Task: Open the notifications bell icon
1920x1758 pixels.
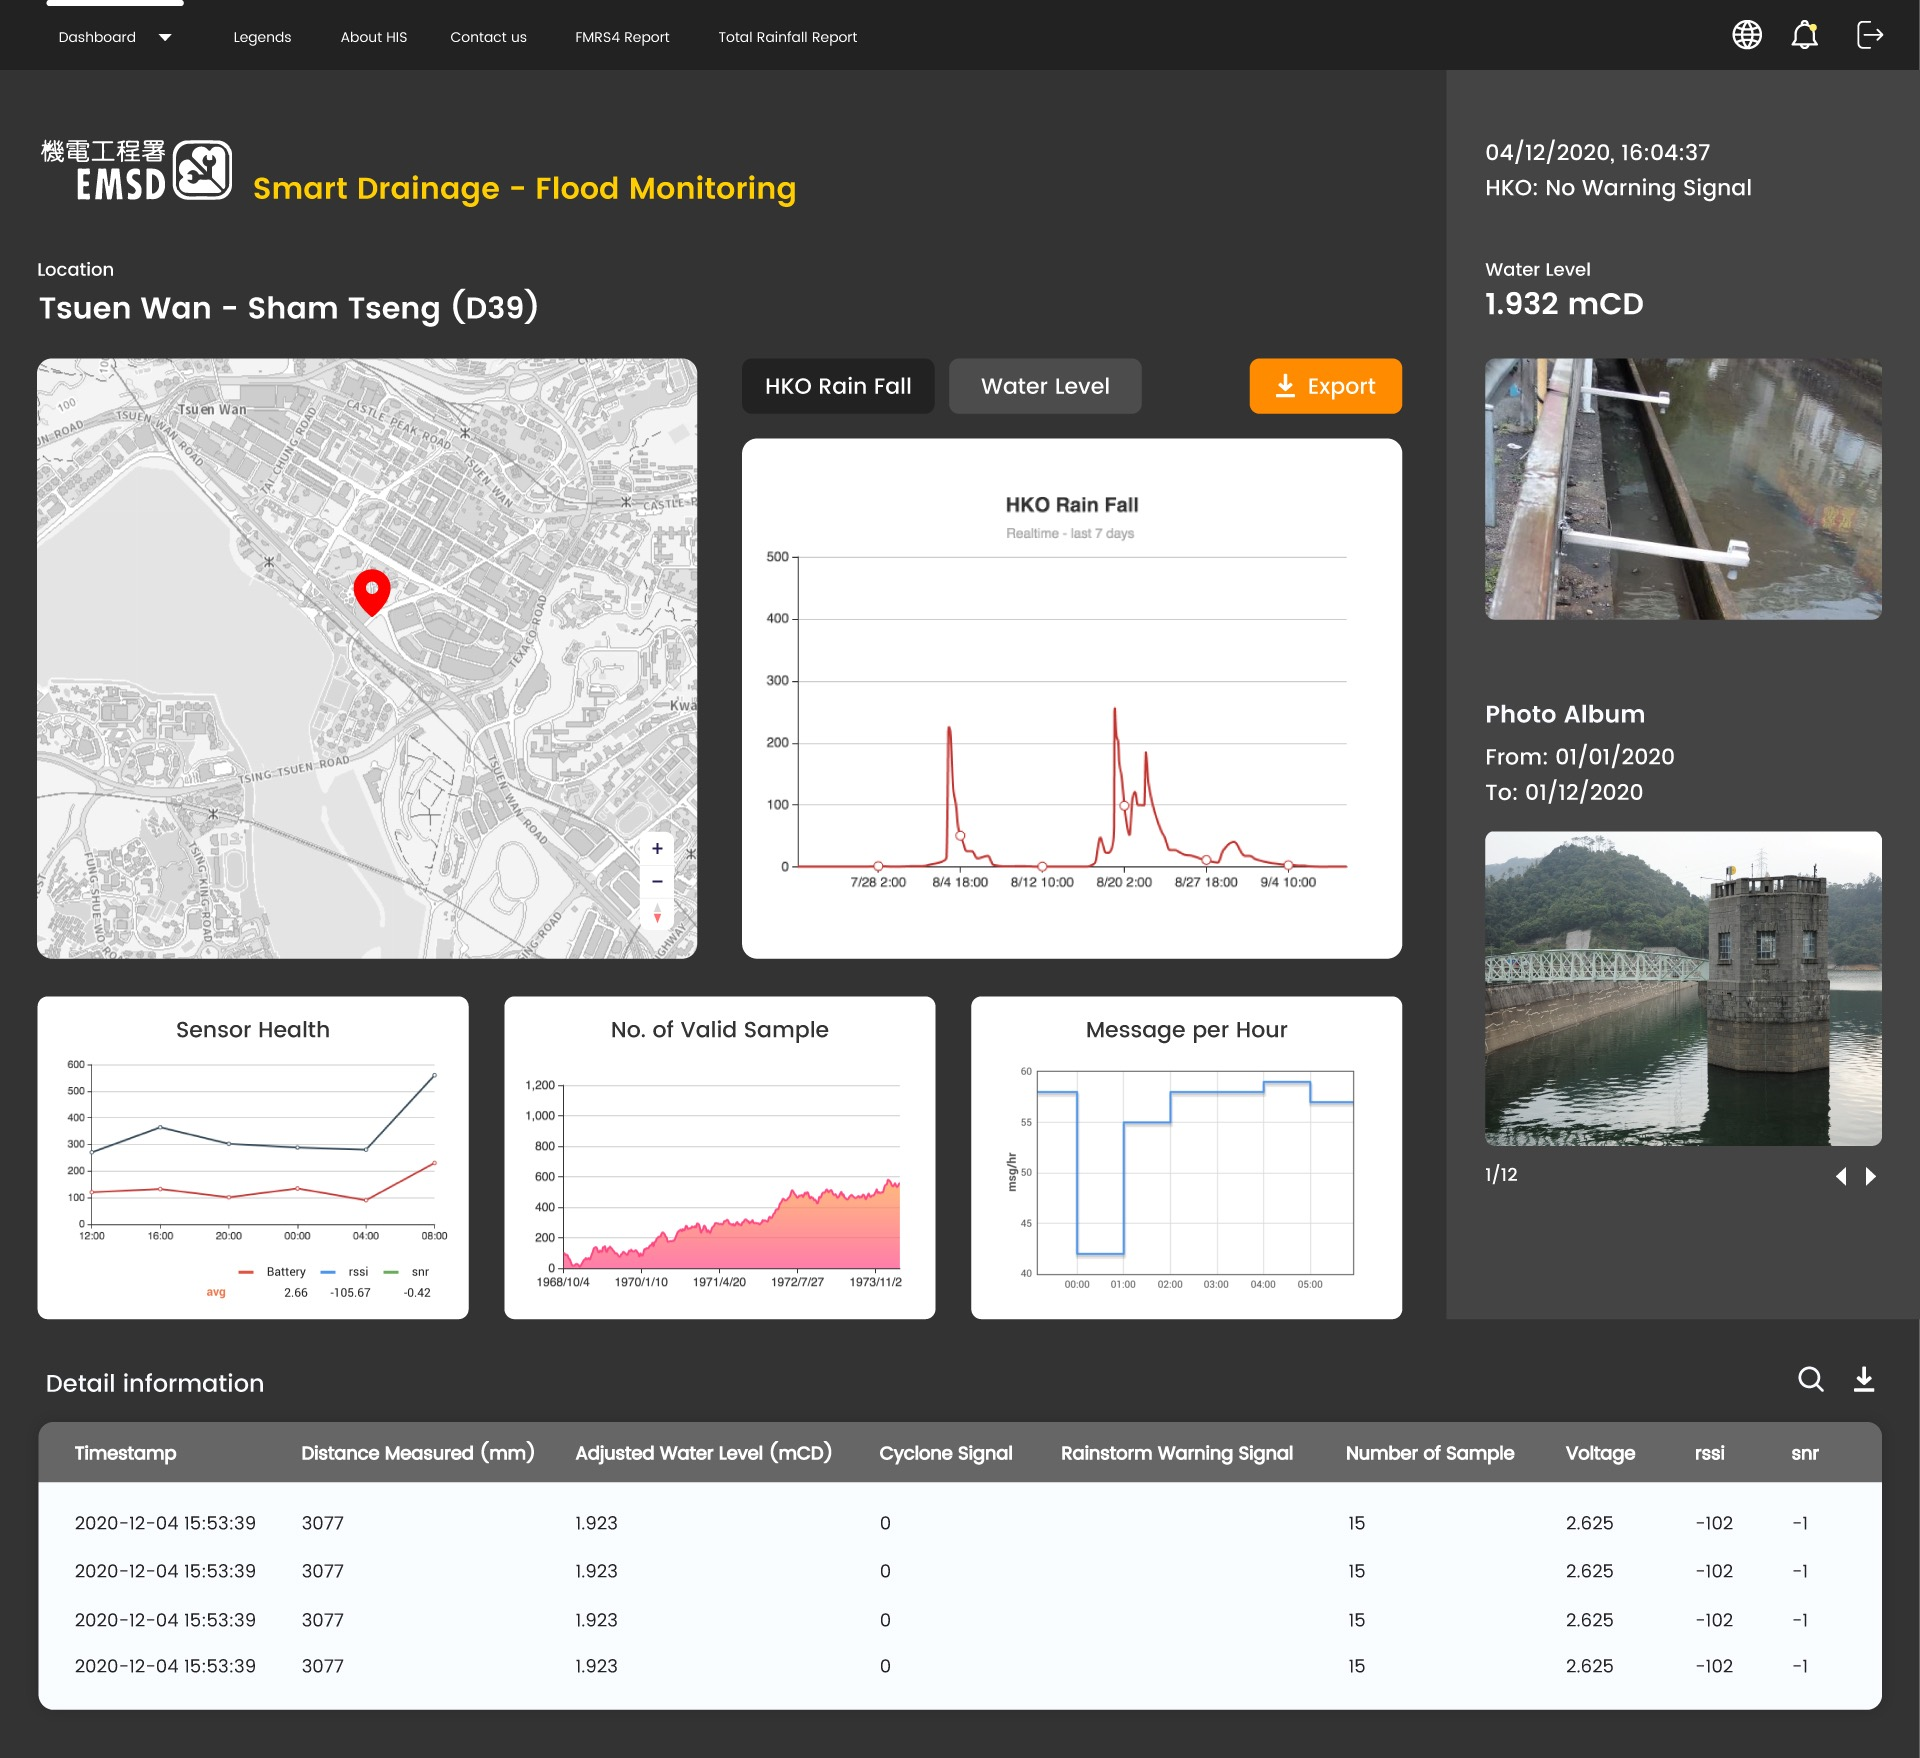Action: click(1806, 35)
